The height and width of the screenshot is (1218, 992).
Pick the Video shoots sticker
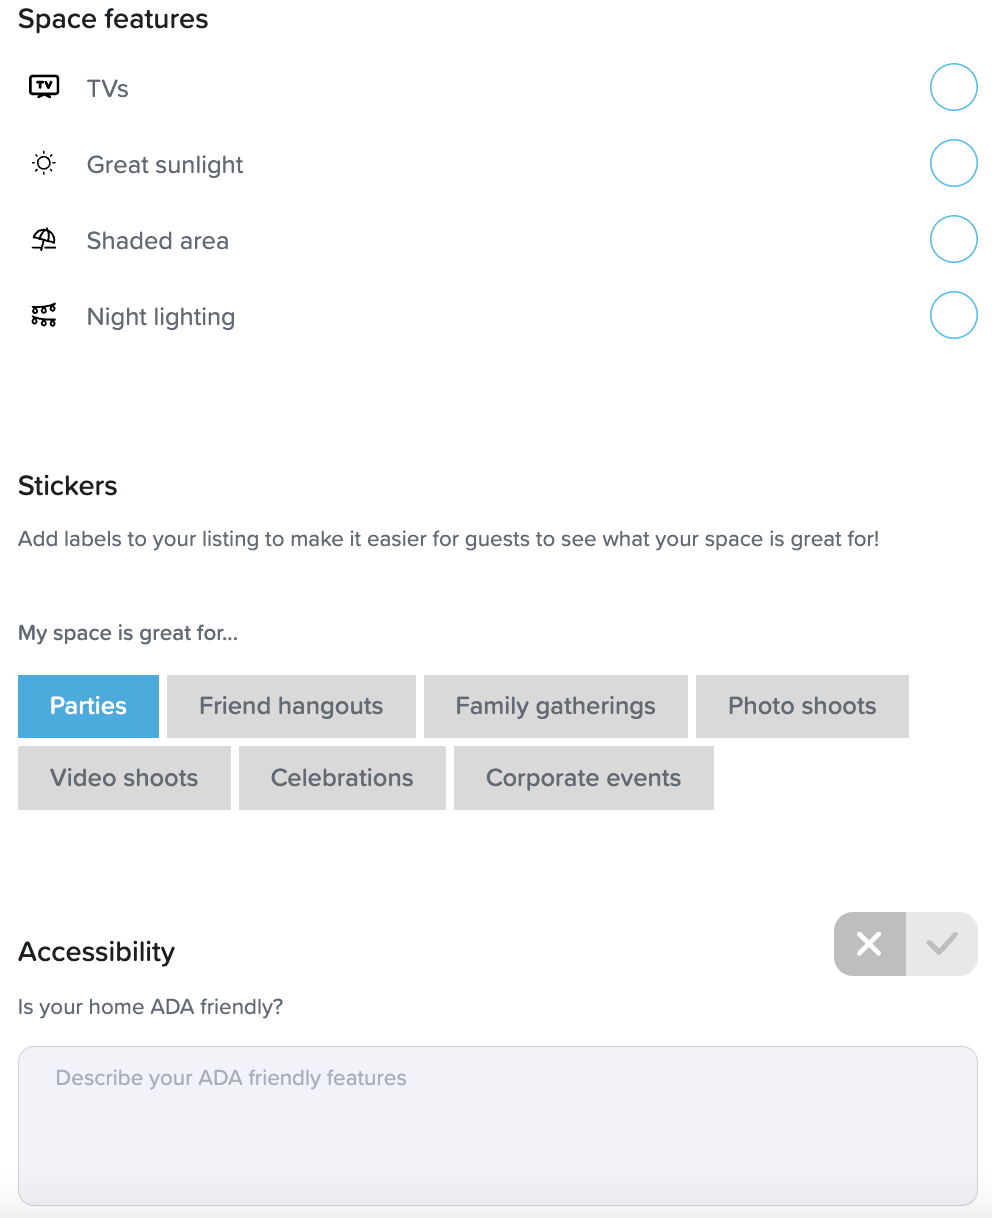click(124, 778)
